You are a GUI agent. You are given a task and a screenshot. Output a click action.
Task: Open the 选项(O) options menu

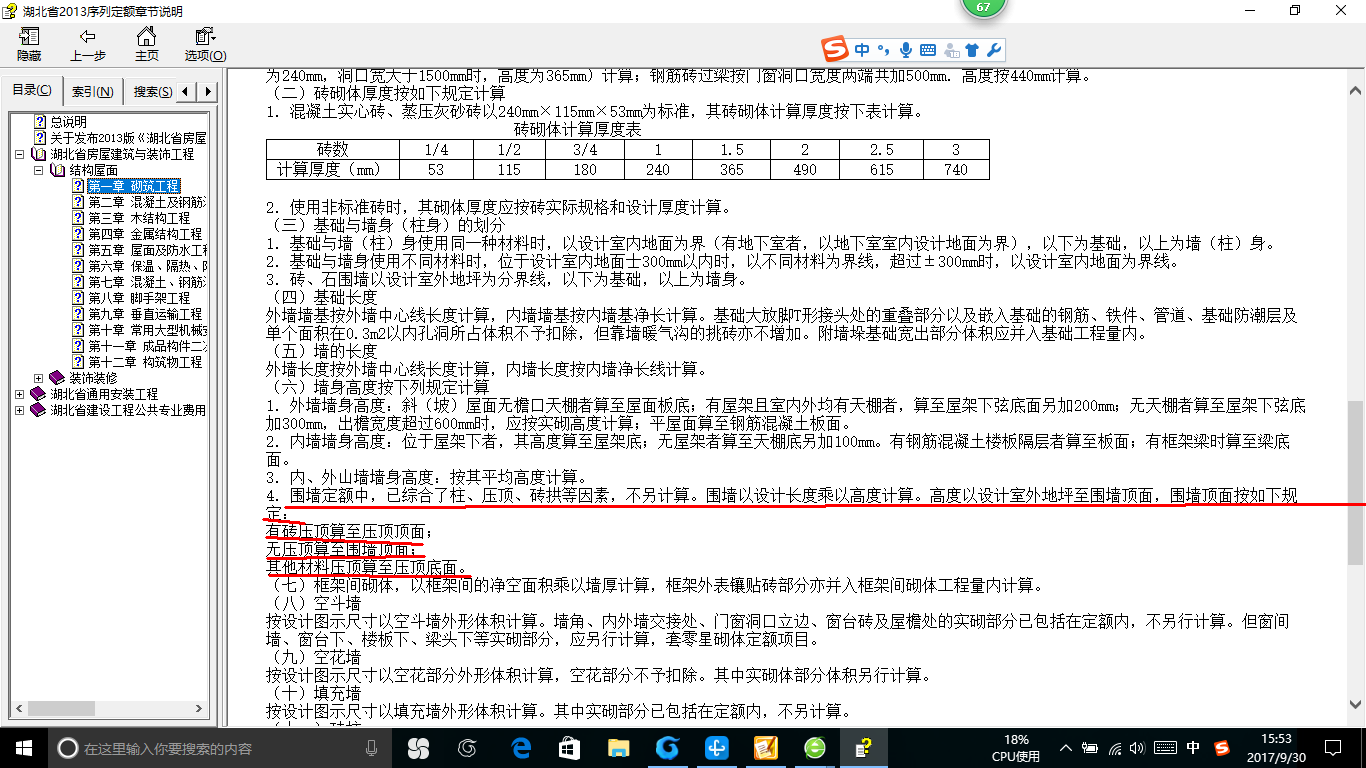(x=205, y=44)
